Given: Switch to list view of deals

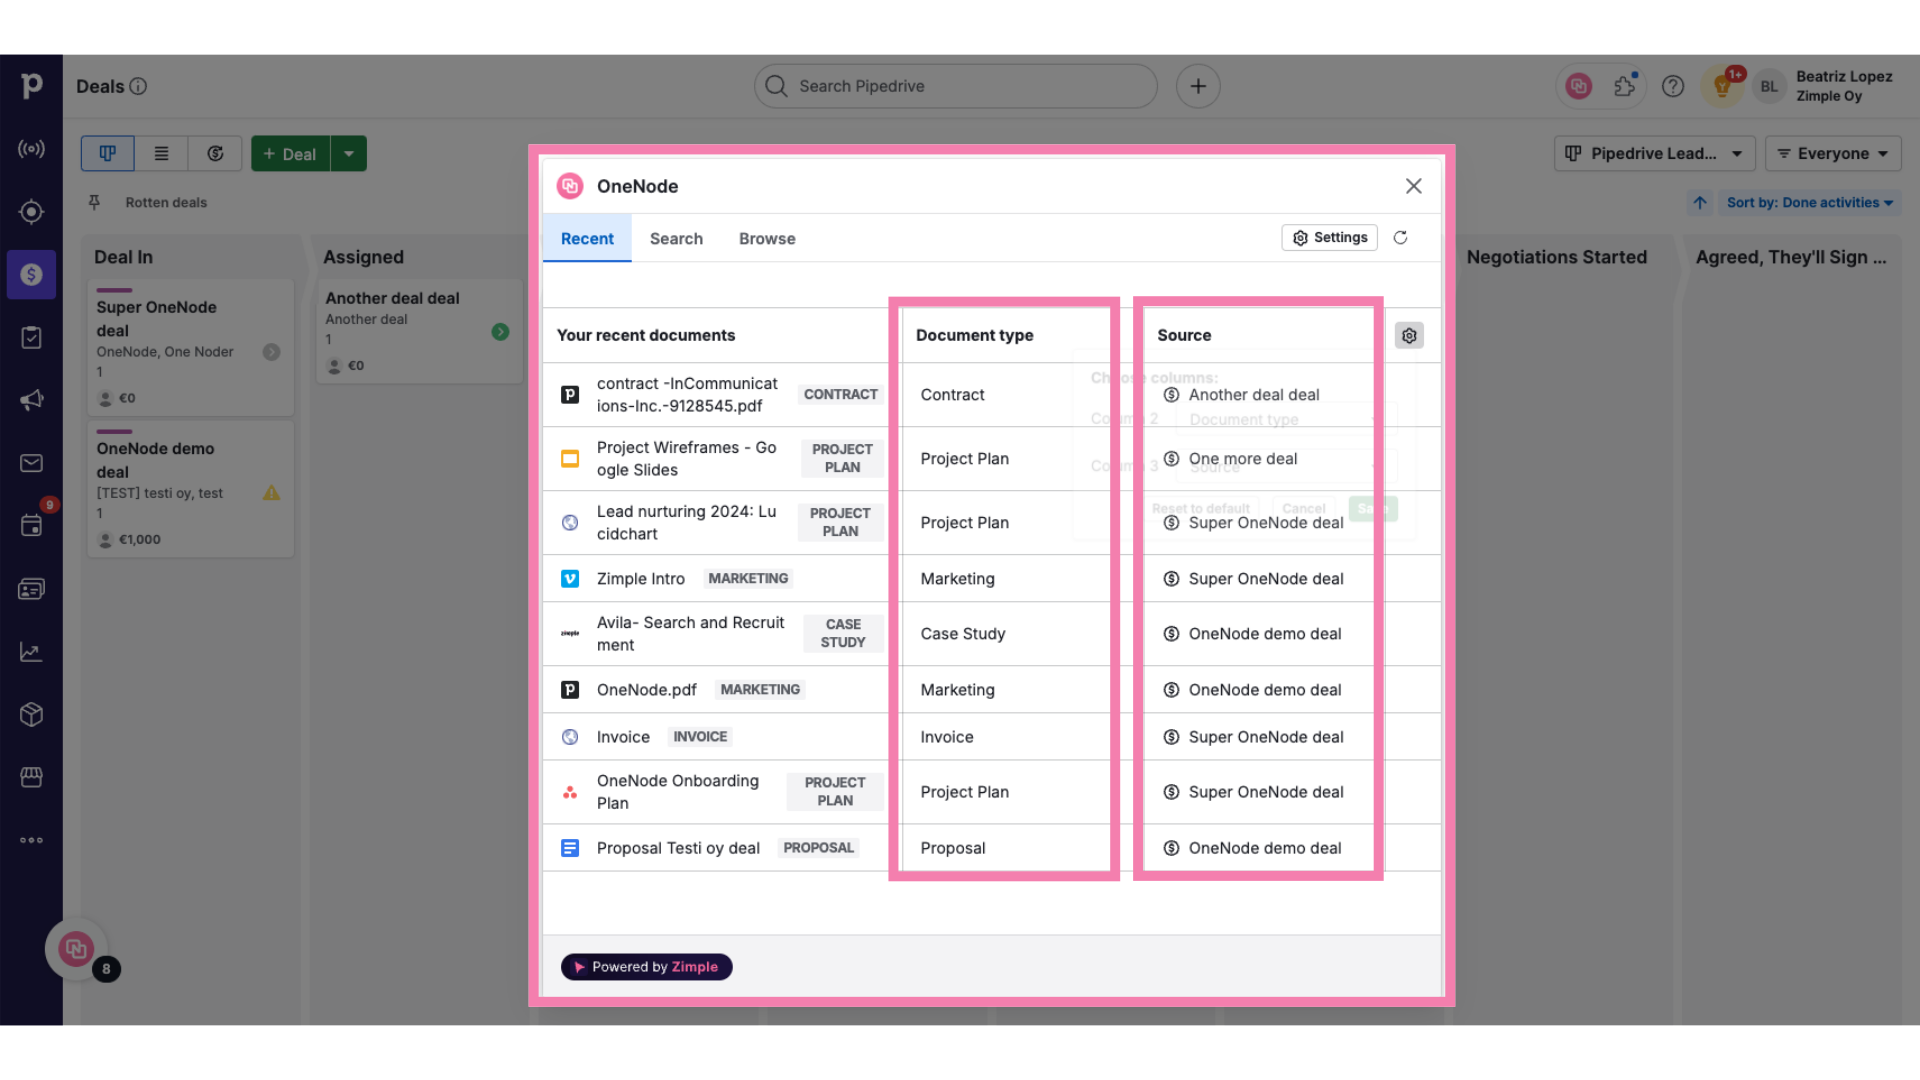Looking at the screenshot, I should coord(161,153).
